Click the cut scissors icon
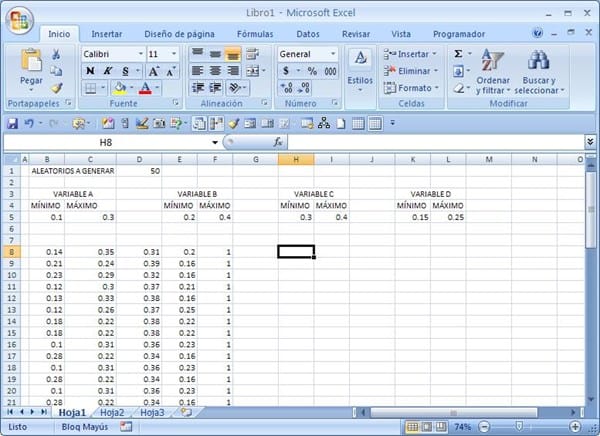 tap(57, 54)
